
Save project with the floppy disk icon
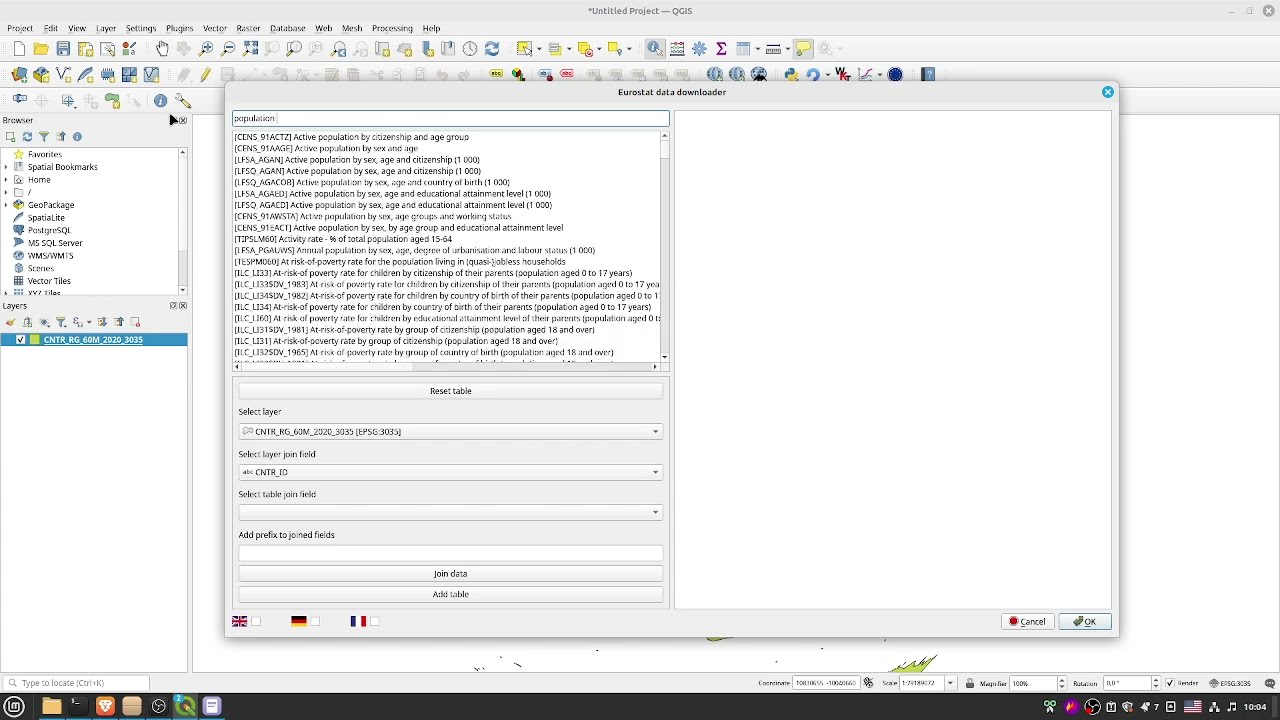coord(63,48)
